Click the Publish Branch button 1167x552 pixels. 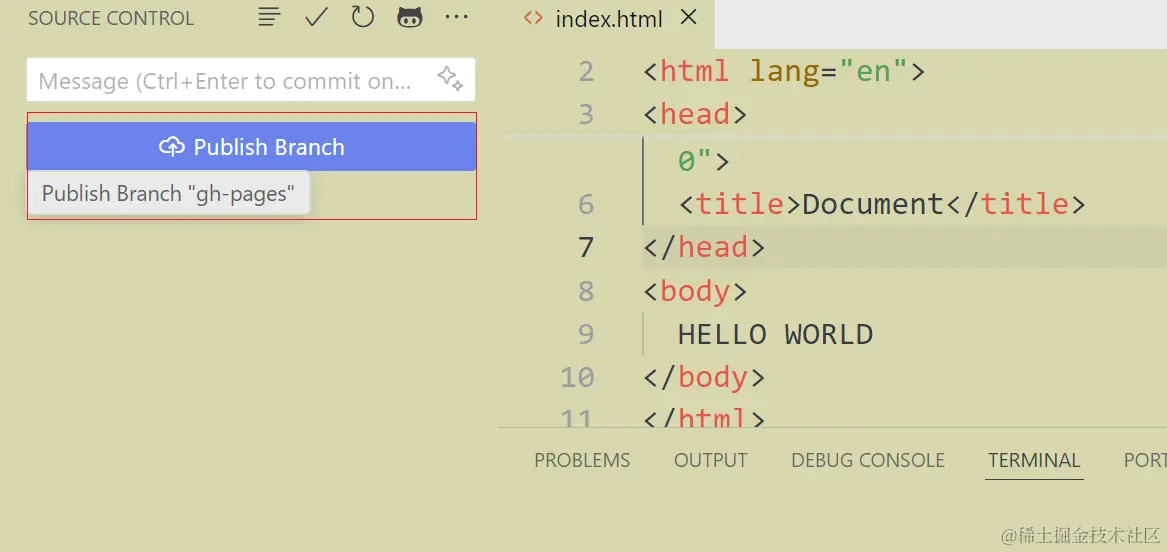click(x=252, y=147)
